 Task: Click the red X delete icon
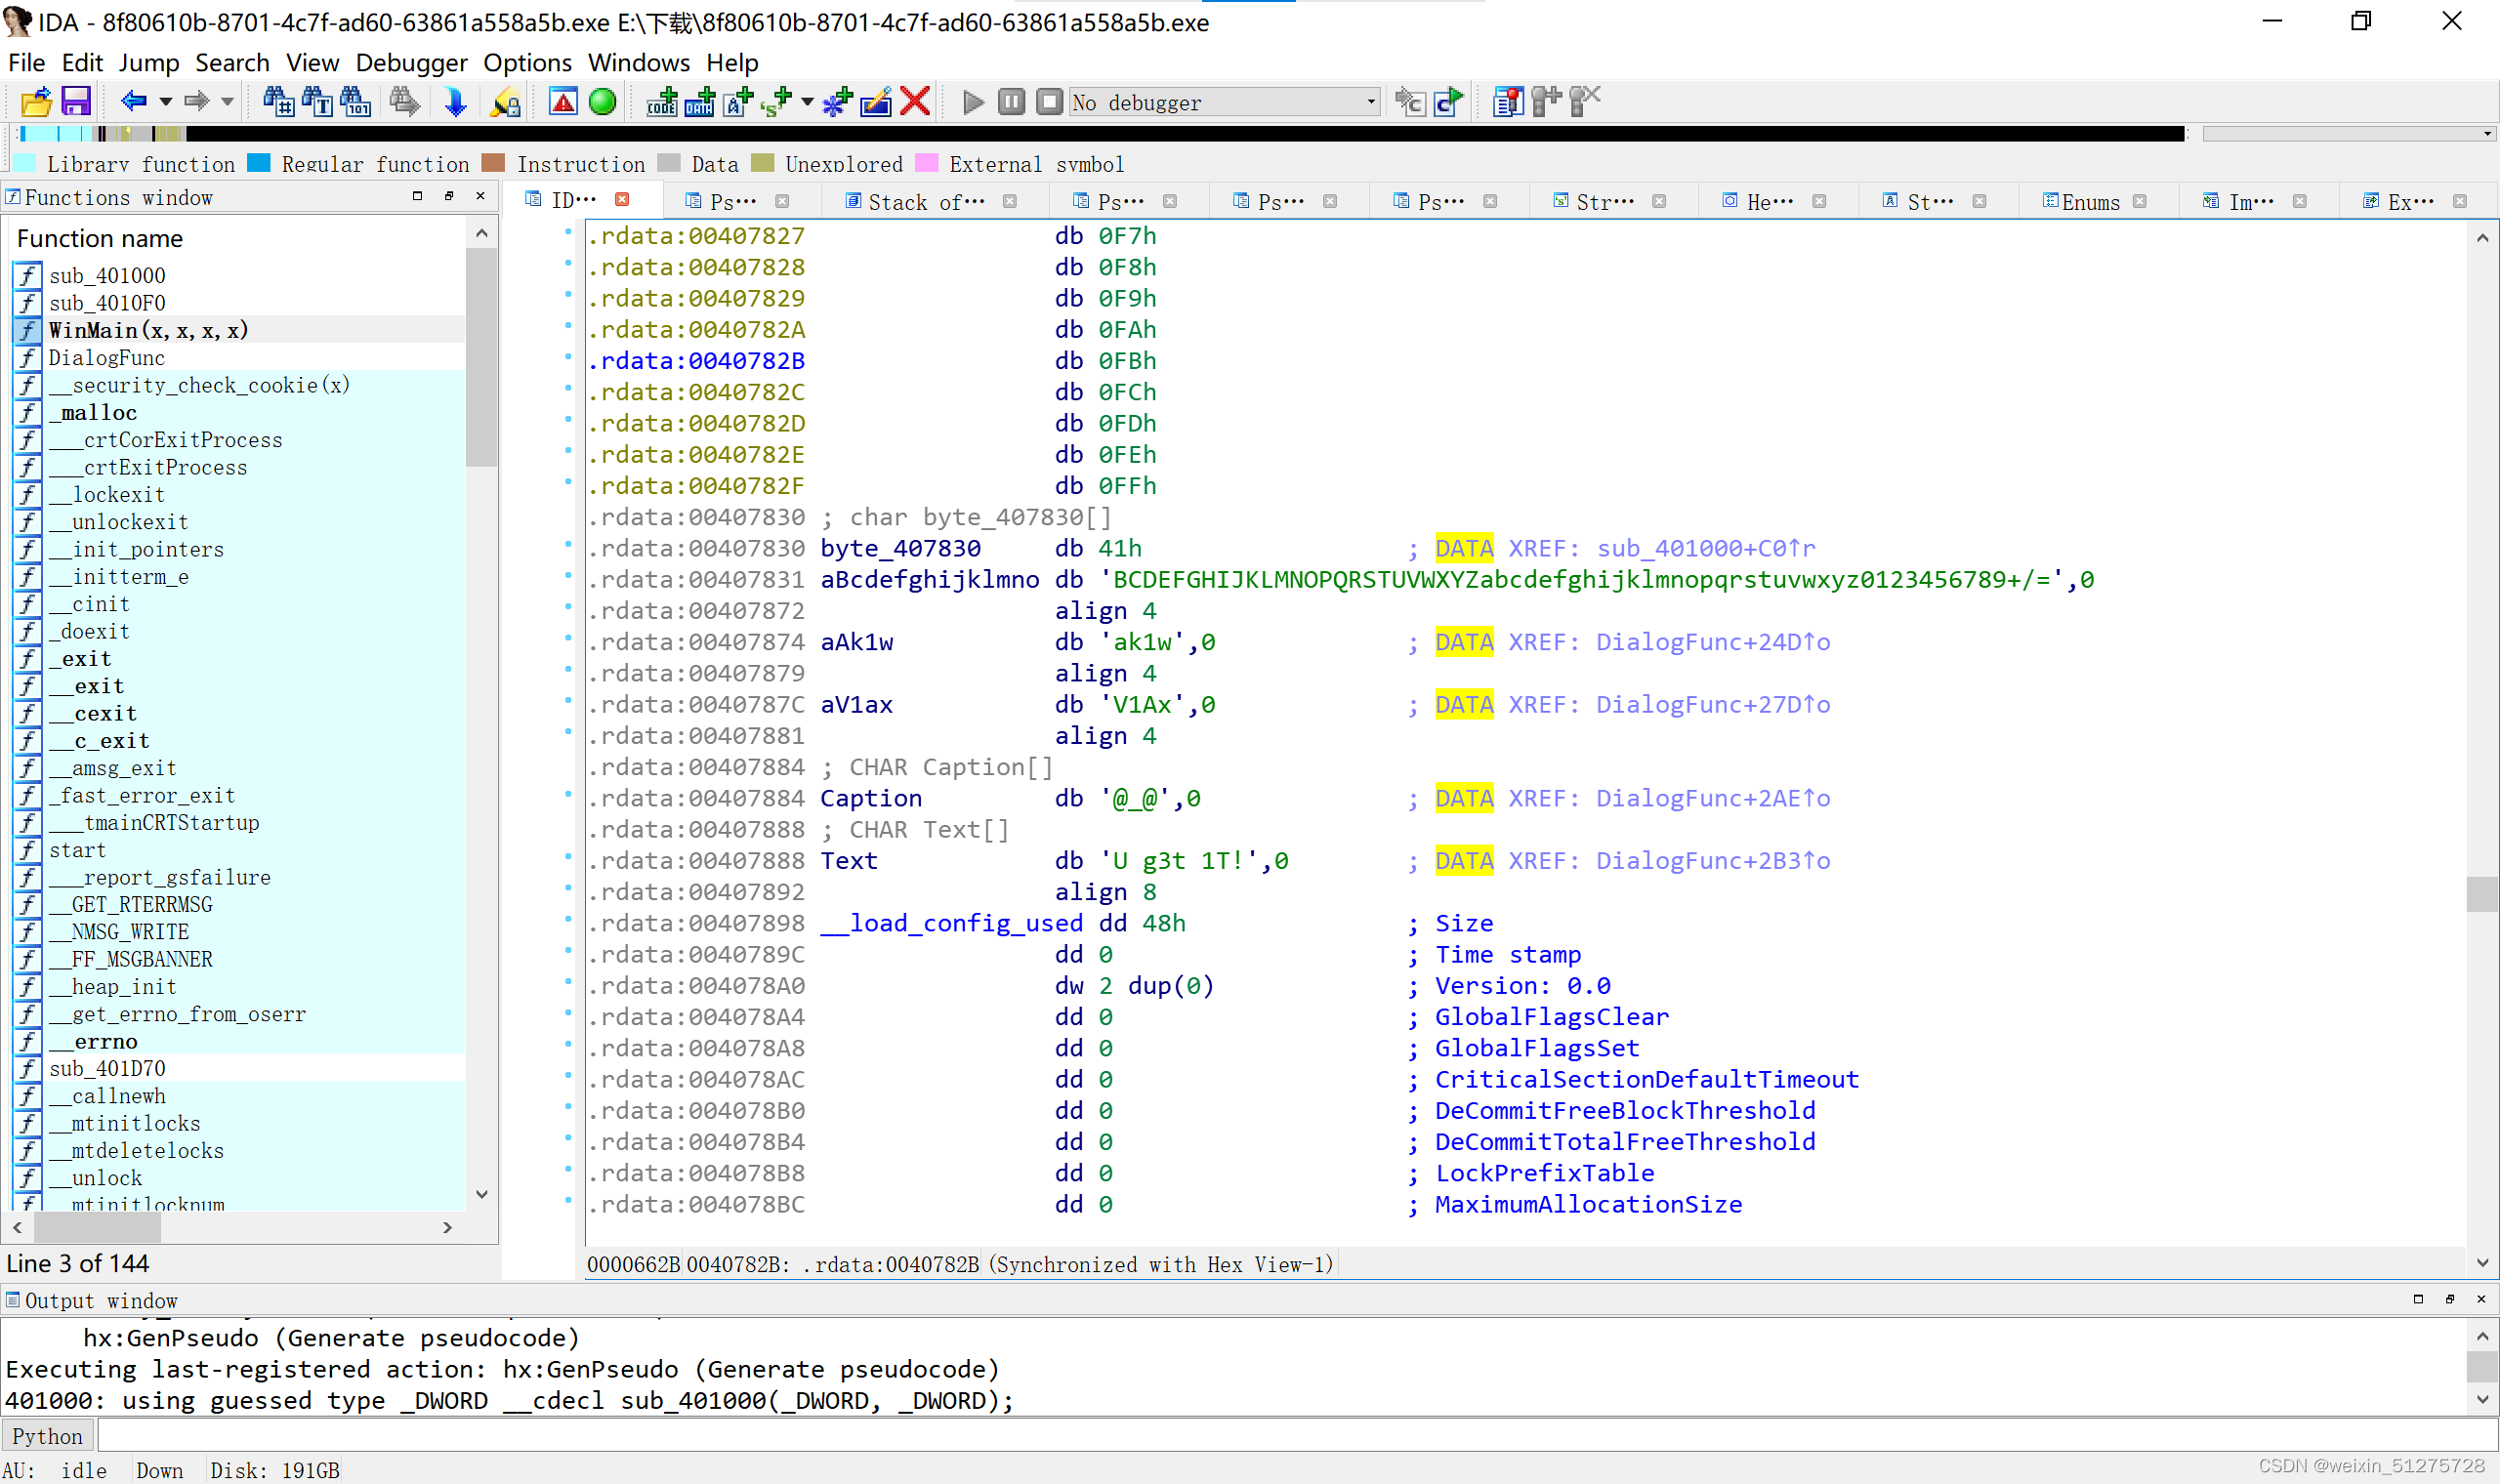(915, 102)
